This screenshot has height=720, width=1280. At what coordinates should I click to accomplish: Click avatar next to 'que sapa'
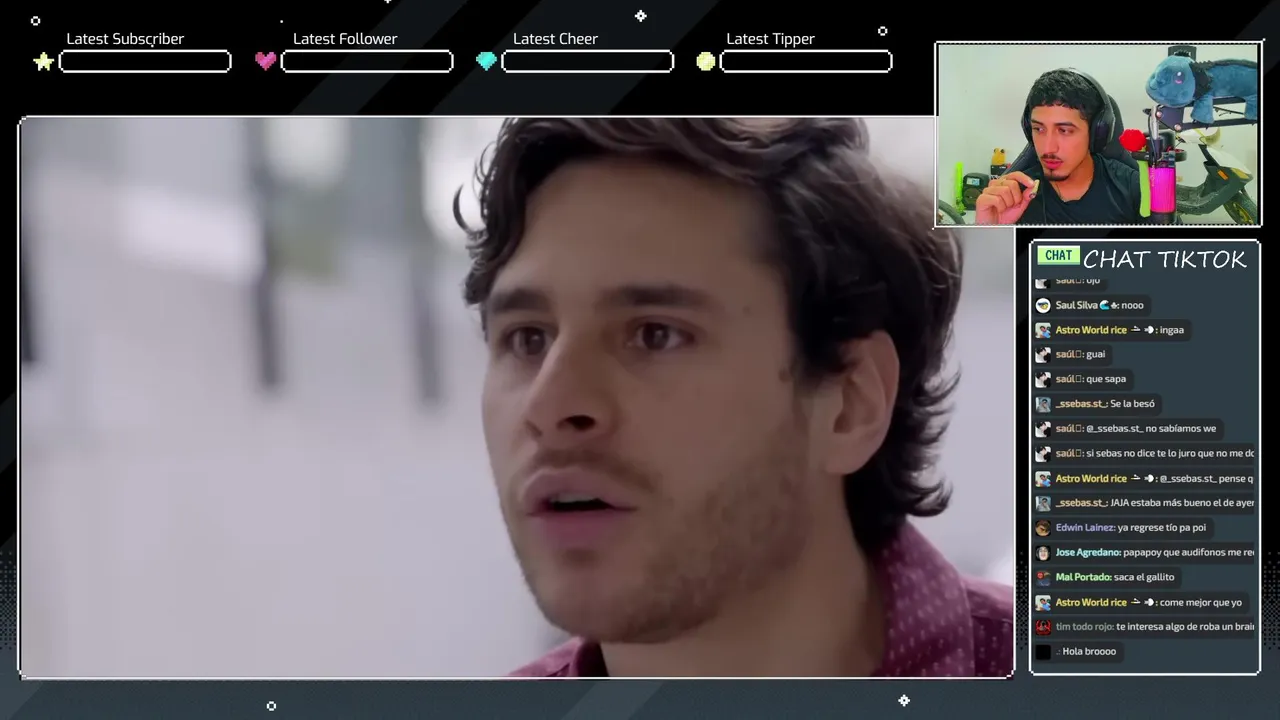coord(1043,379)
